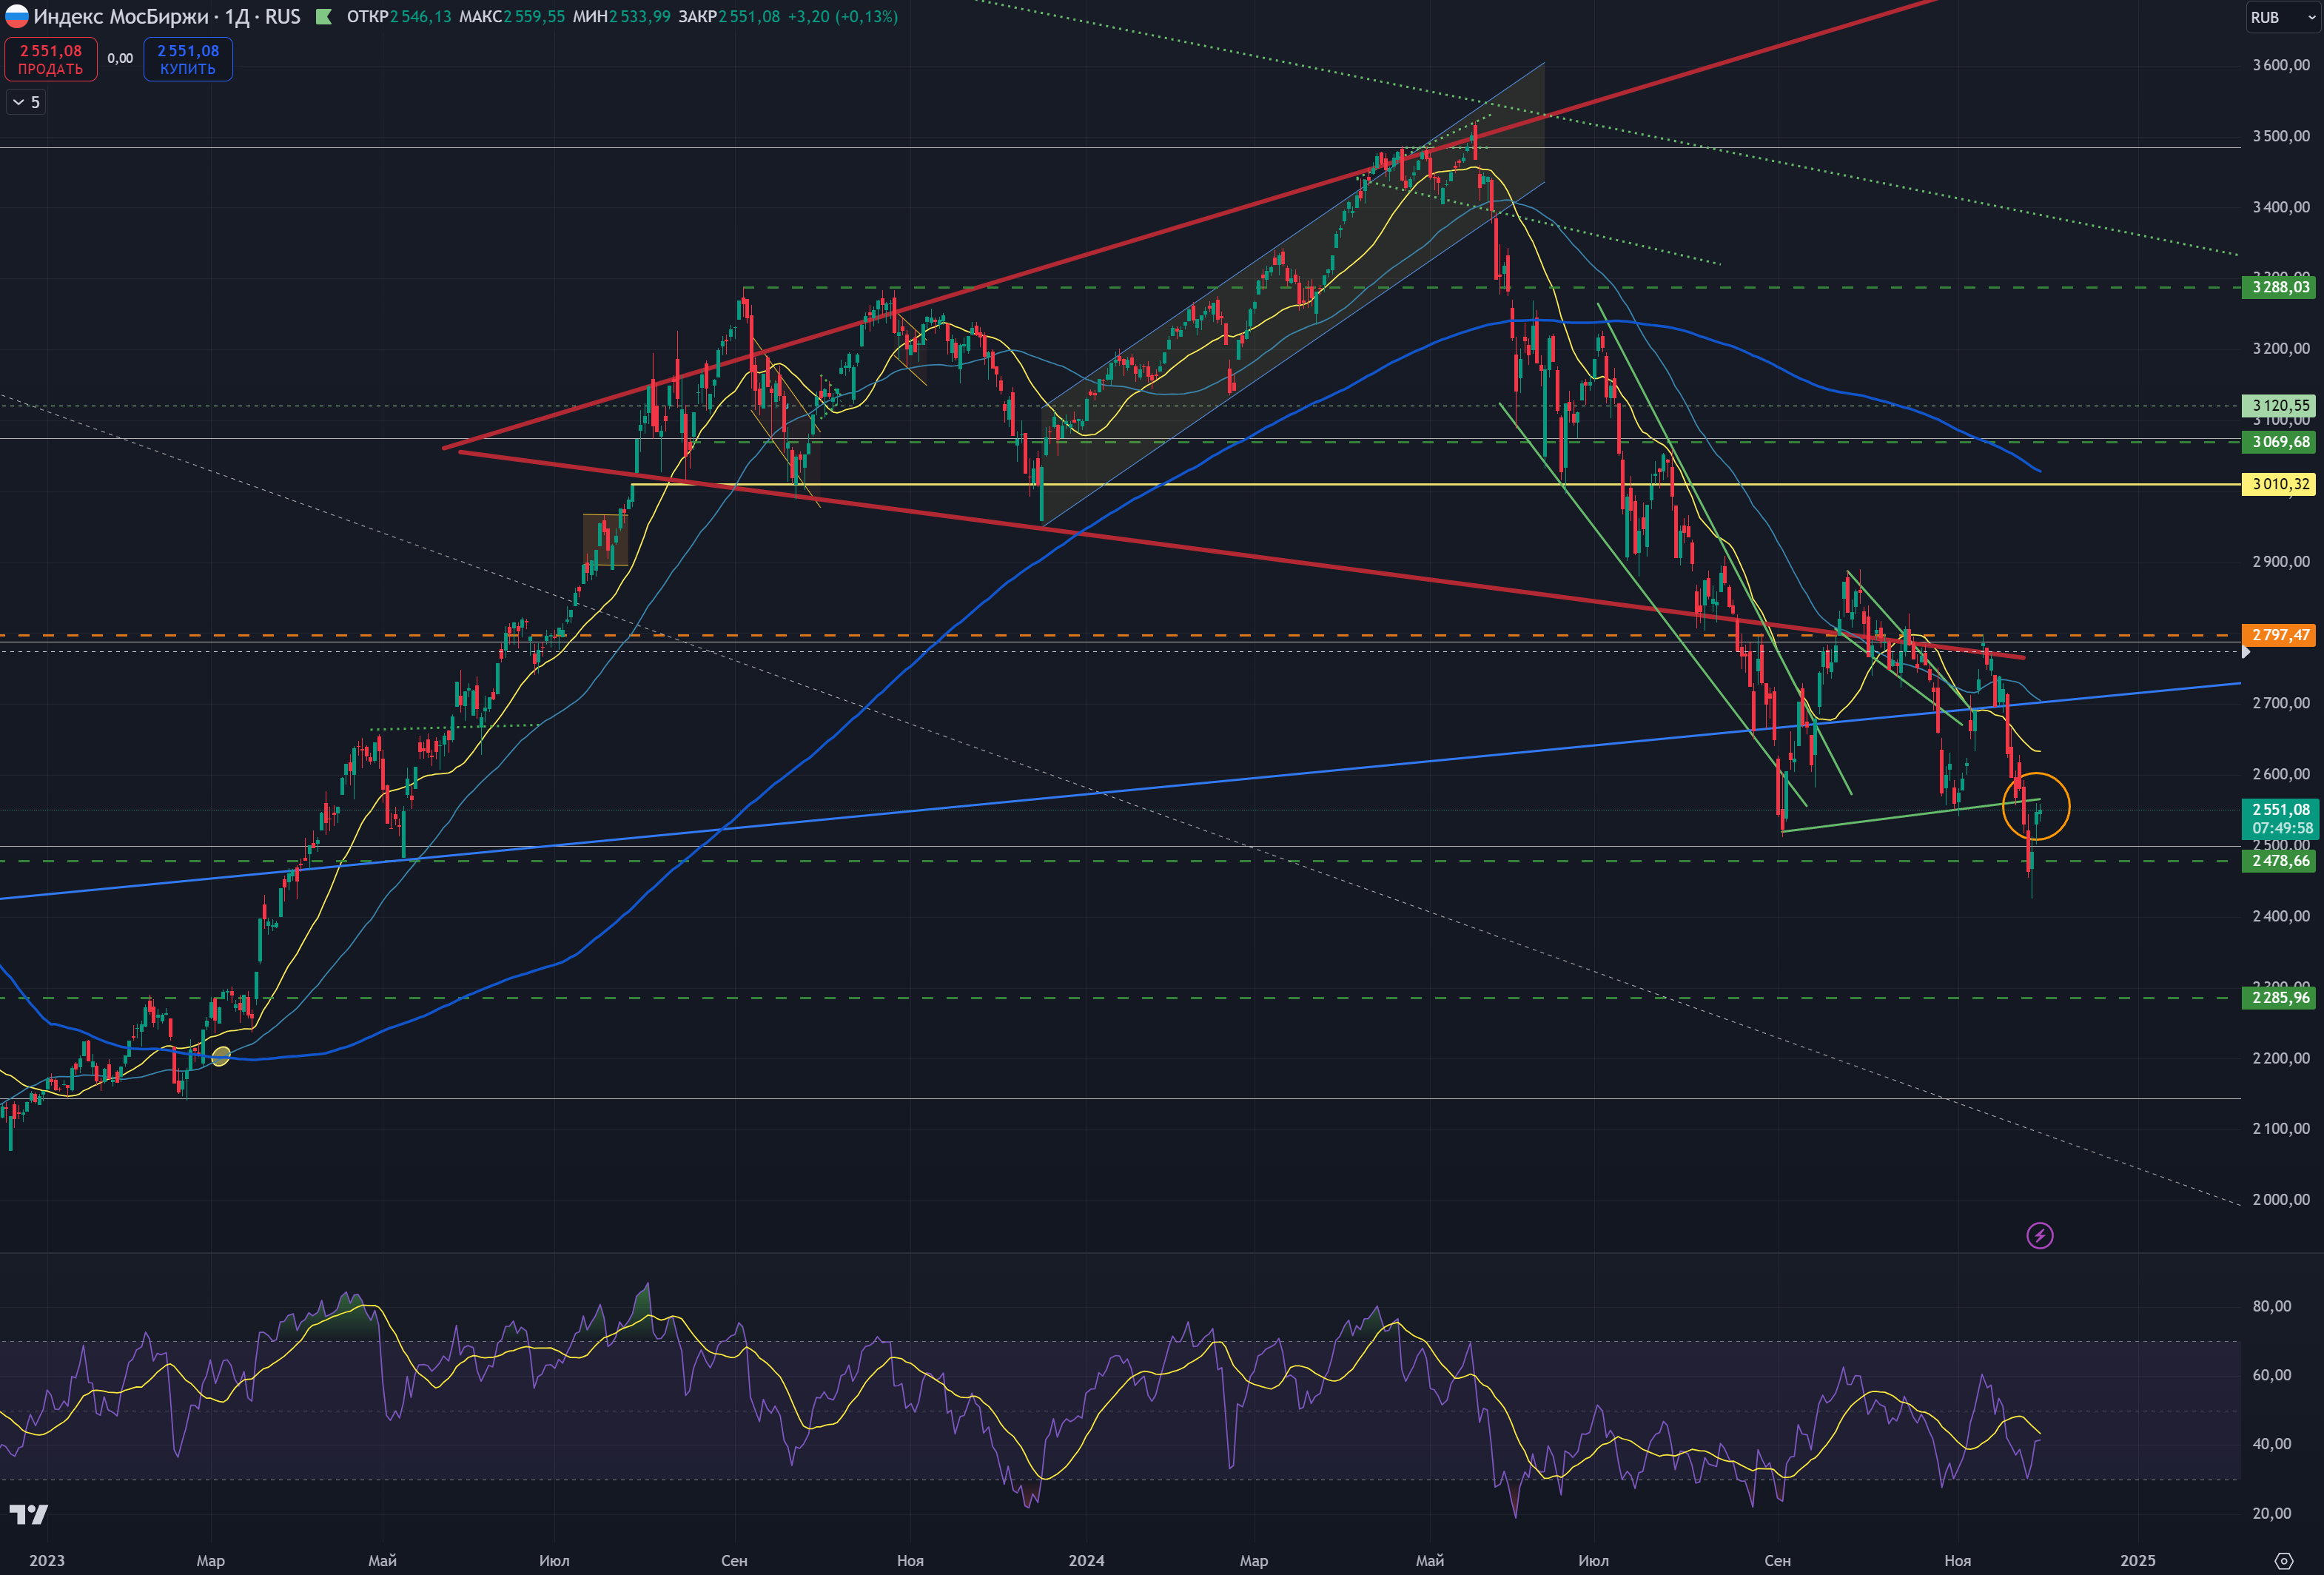The width and height of the screenshot is (2324, 1575).
Task: Click the green 3069,68 price label
Action: [2280, 442]
